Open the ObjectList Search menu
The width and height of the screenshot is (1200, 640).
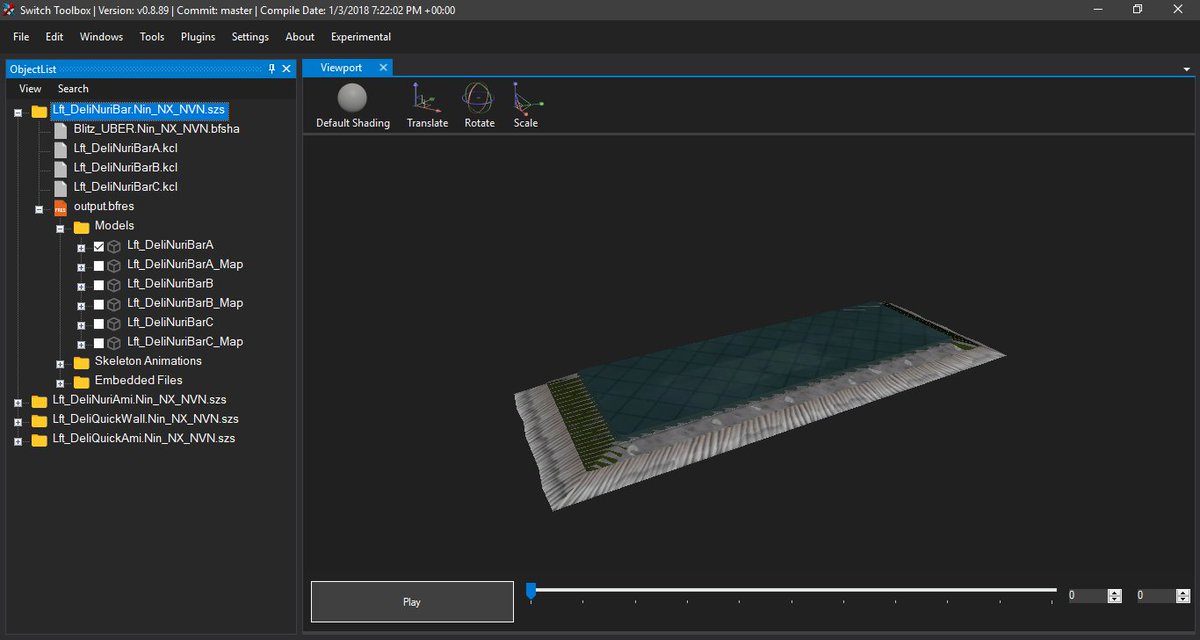[x=73, y=89]
